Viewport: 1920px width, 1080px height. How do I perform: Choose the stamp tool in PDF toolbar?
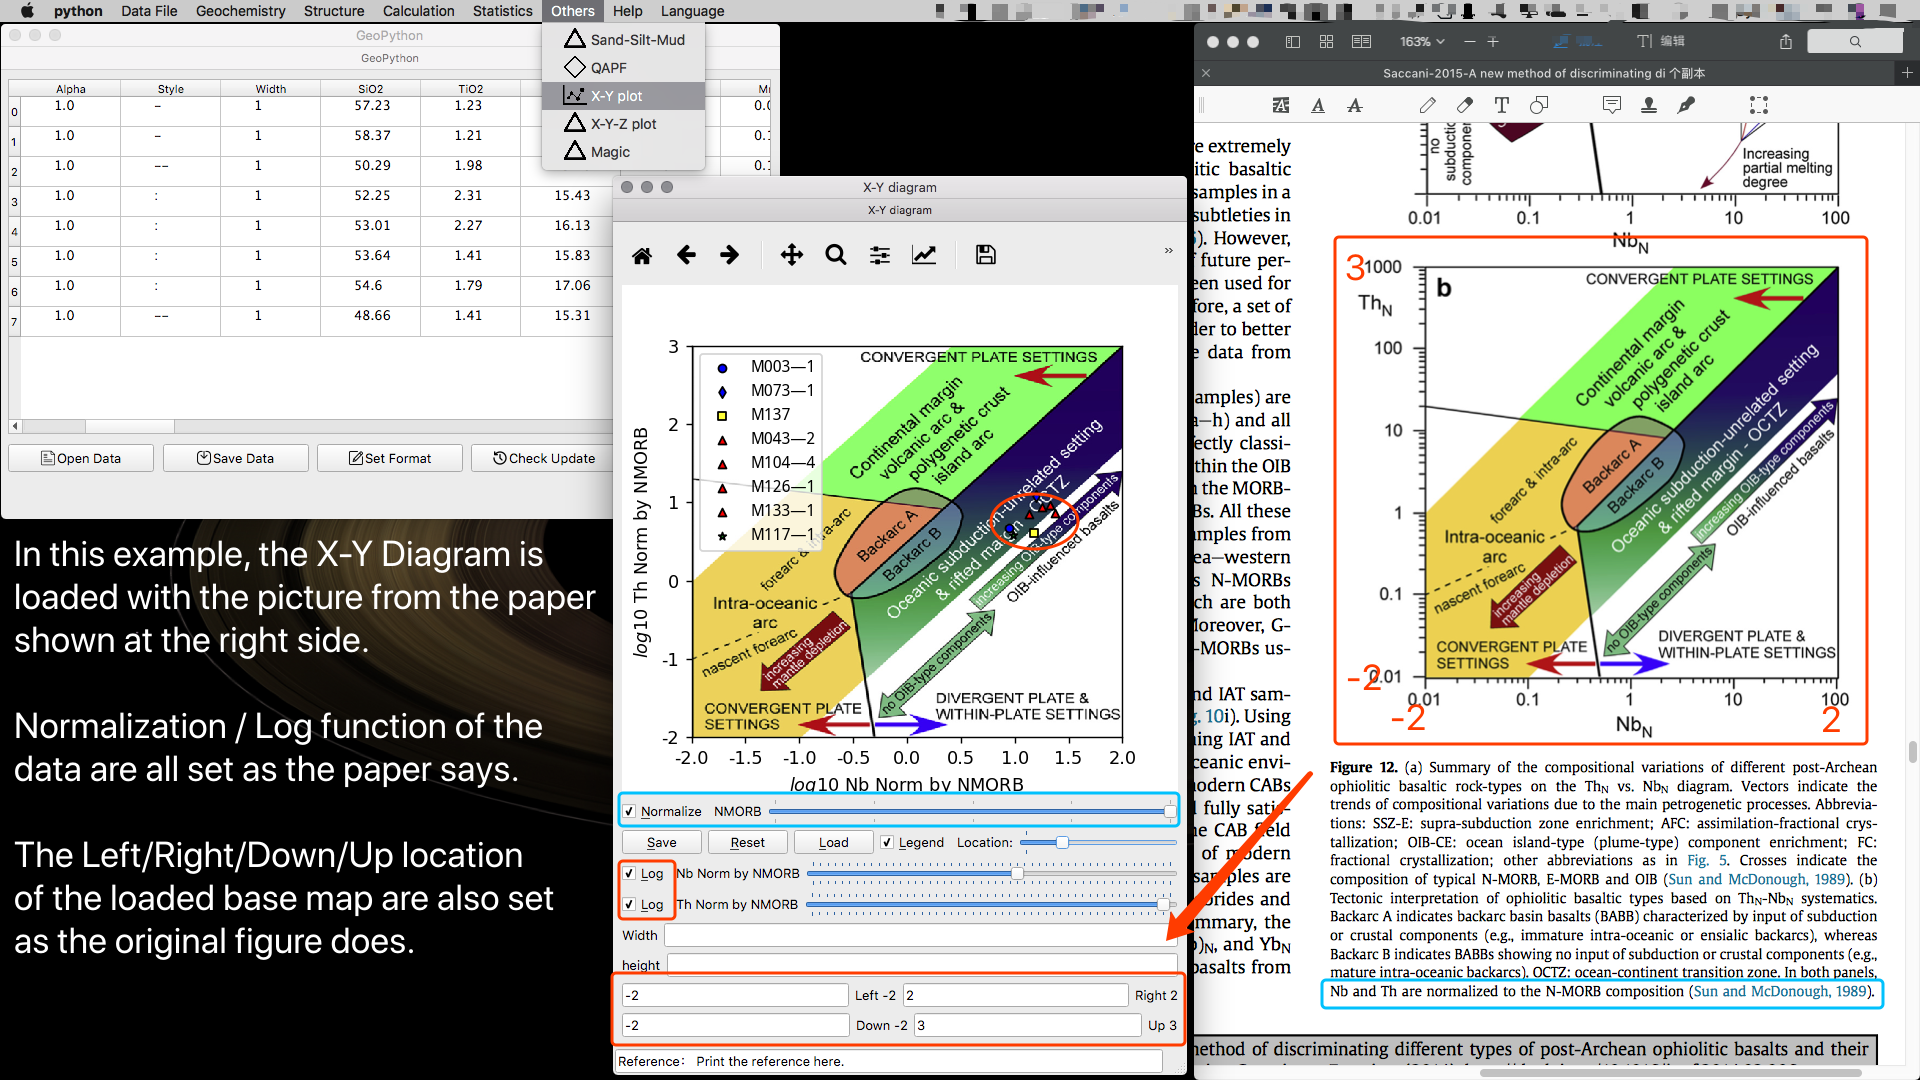pyautogui.click(x=1649, y=105)
